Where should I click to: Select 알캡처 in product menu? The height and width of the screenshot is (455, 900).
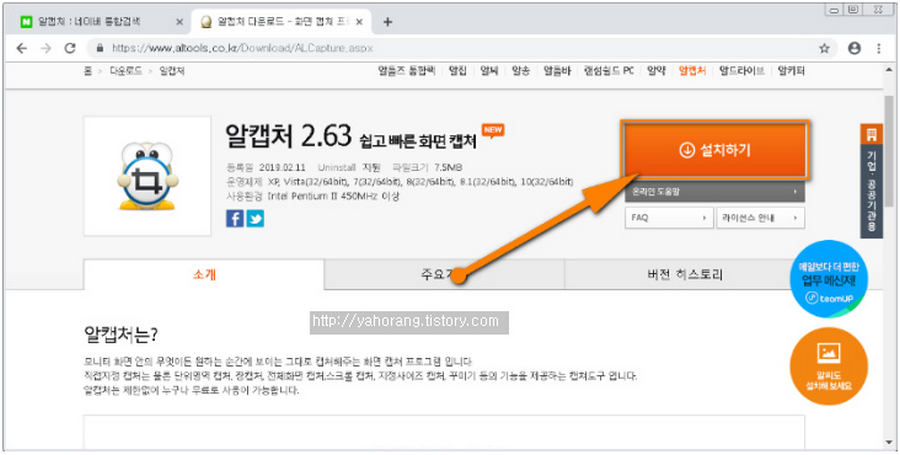click(x=692, y=71)
